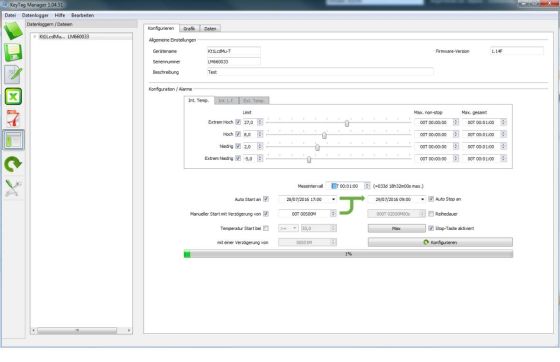Open the Auto Stop date dropdown
The image size is (560, 362).
pos(422,199)
